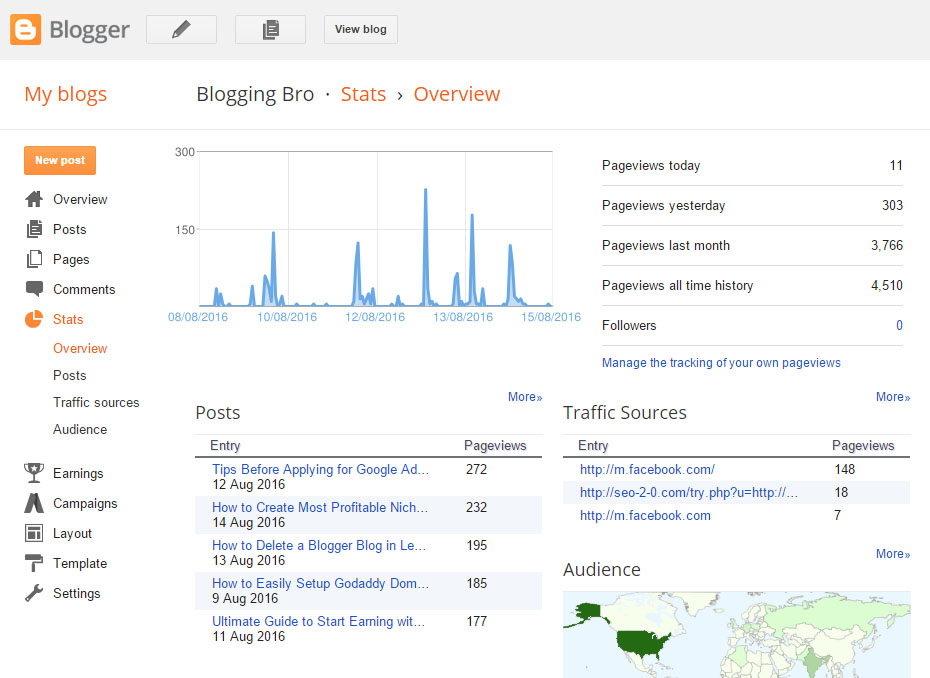Click chart date label 15/08/2016
The width and height of the screenshot is (930, 678).
coord(551,317)
